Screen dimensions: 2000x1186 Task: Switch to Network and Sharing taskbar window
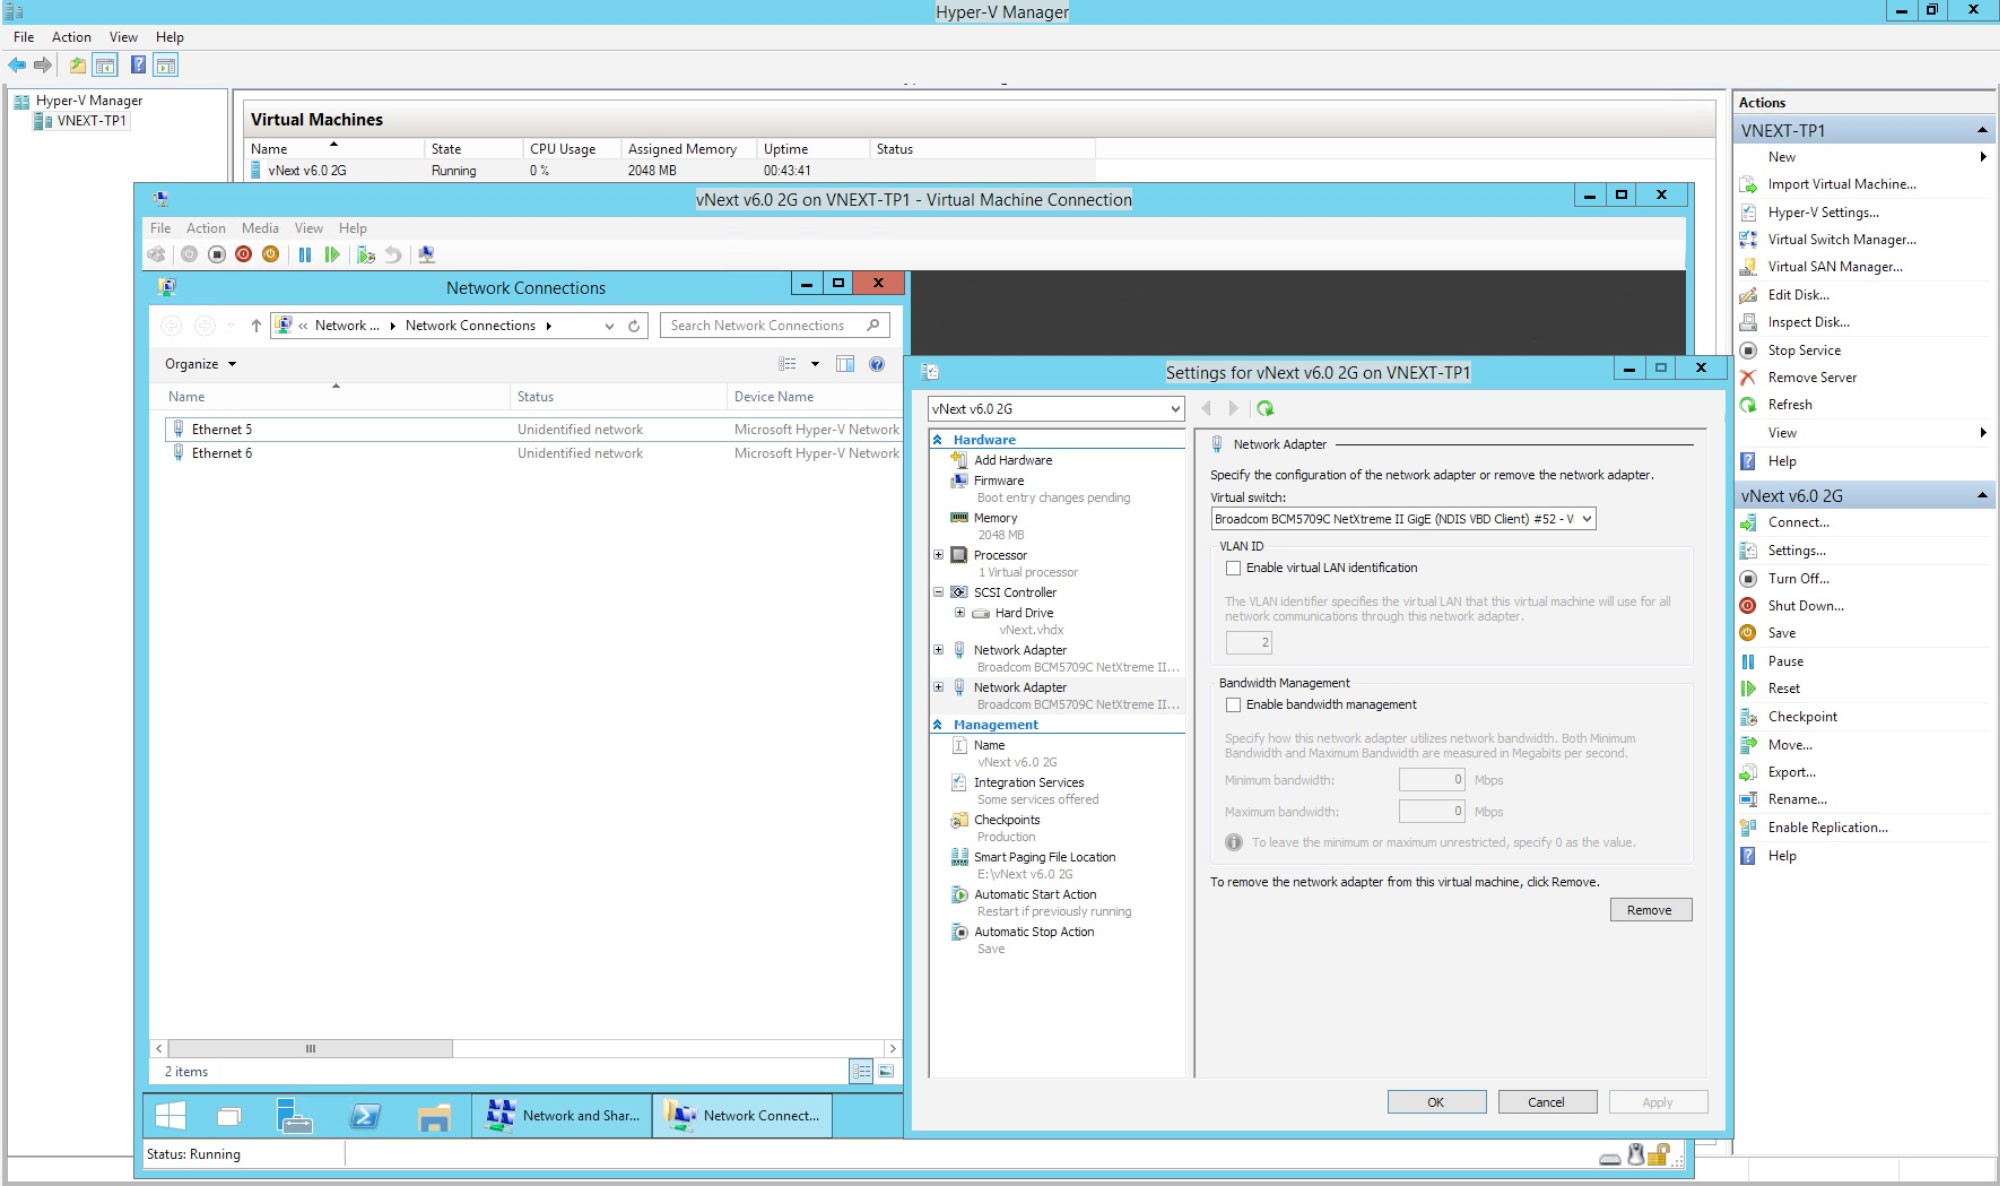562,1115
